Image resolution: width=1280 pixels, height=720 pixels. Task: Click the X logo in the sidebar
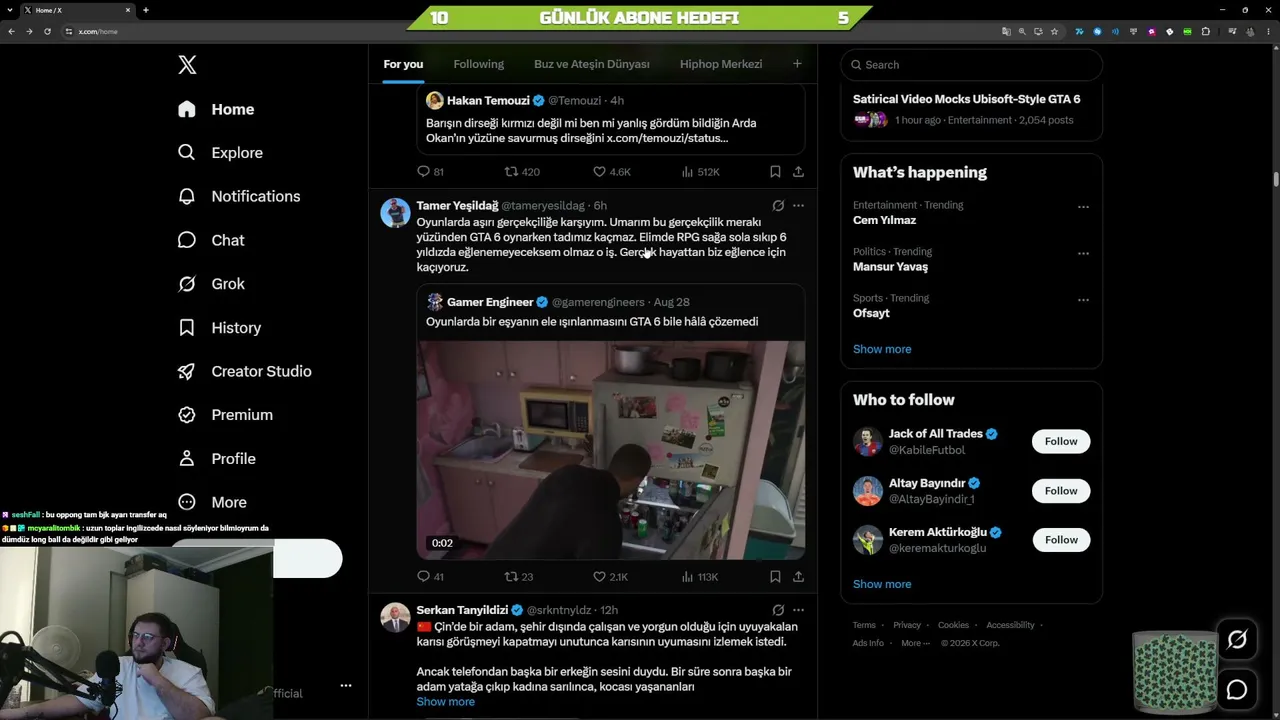pos(187,65)
